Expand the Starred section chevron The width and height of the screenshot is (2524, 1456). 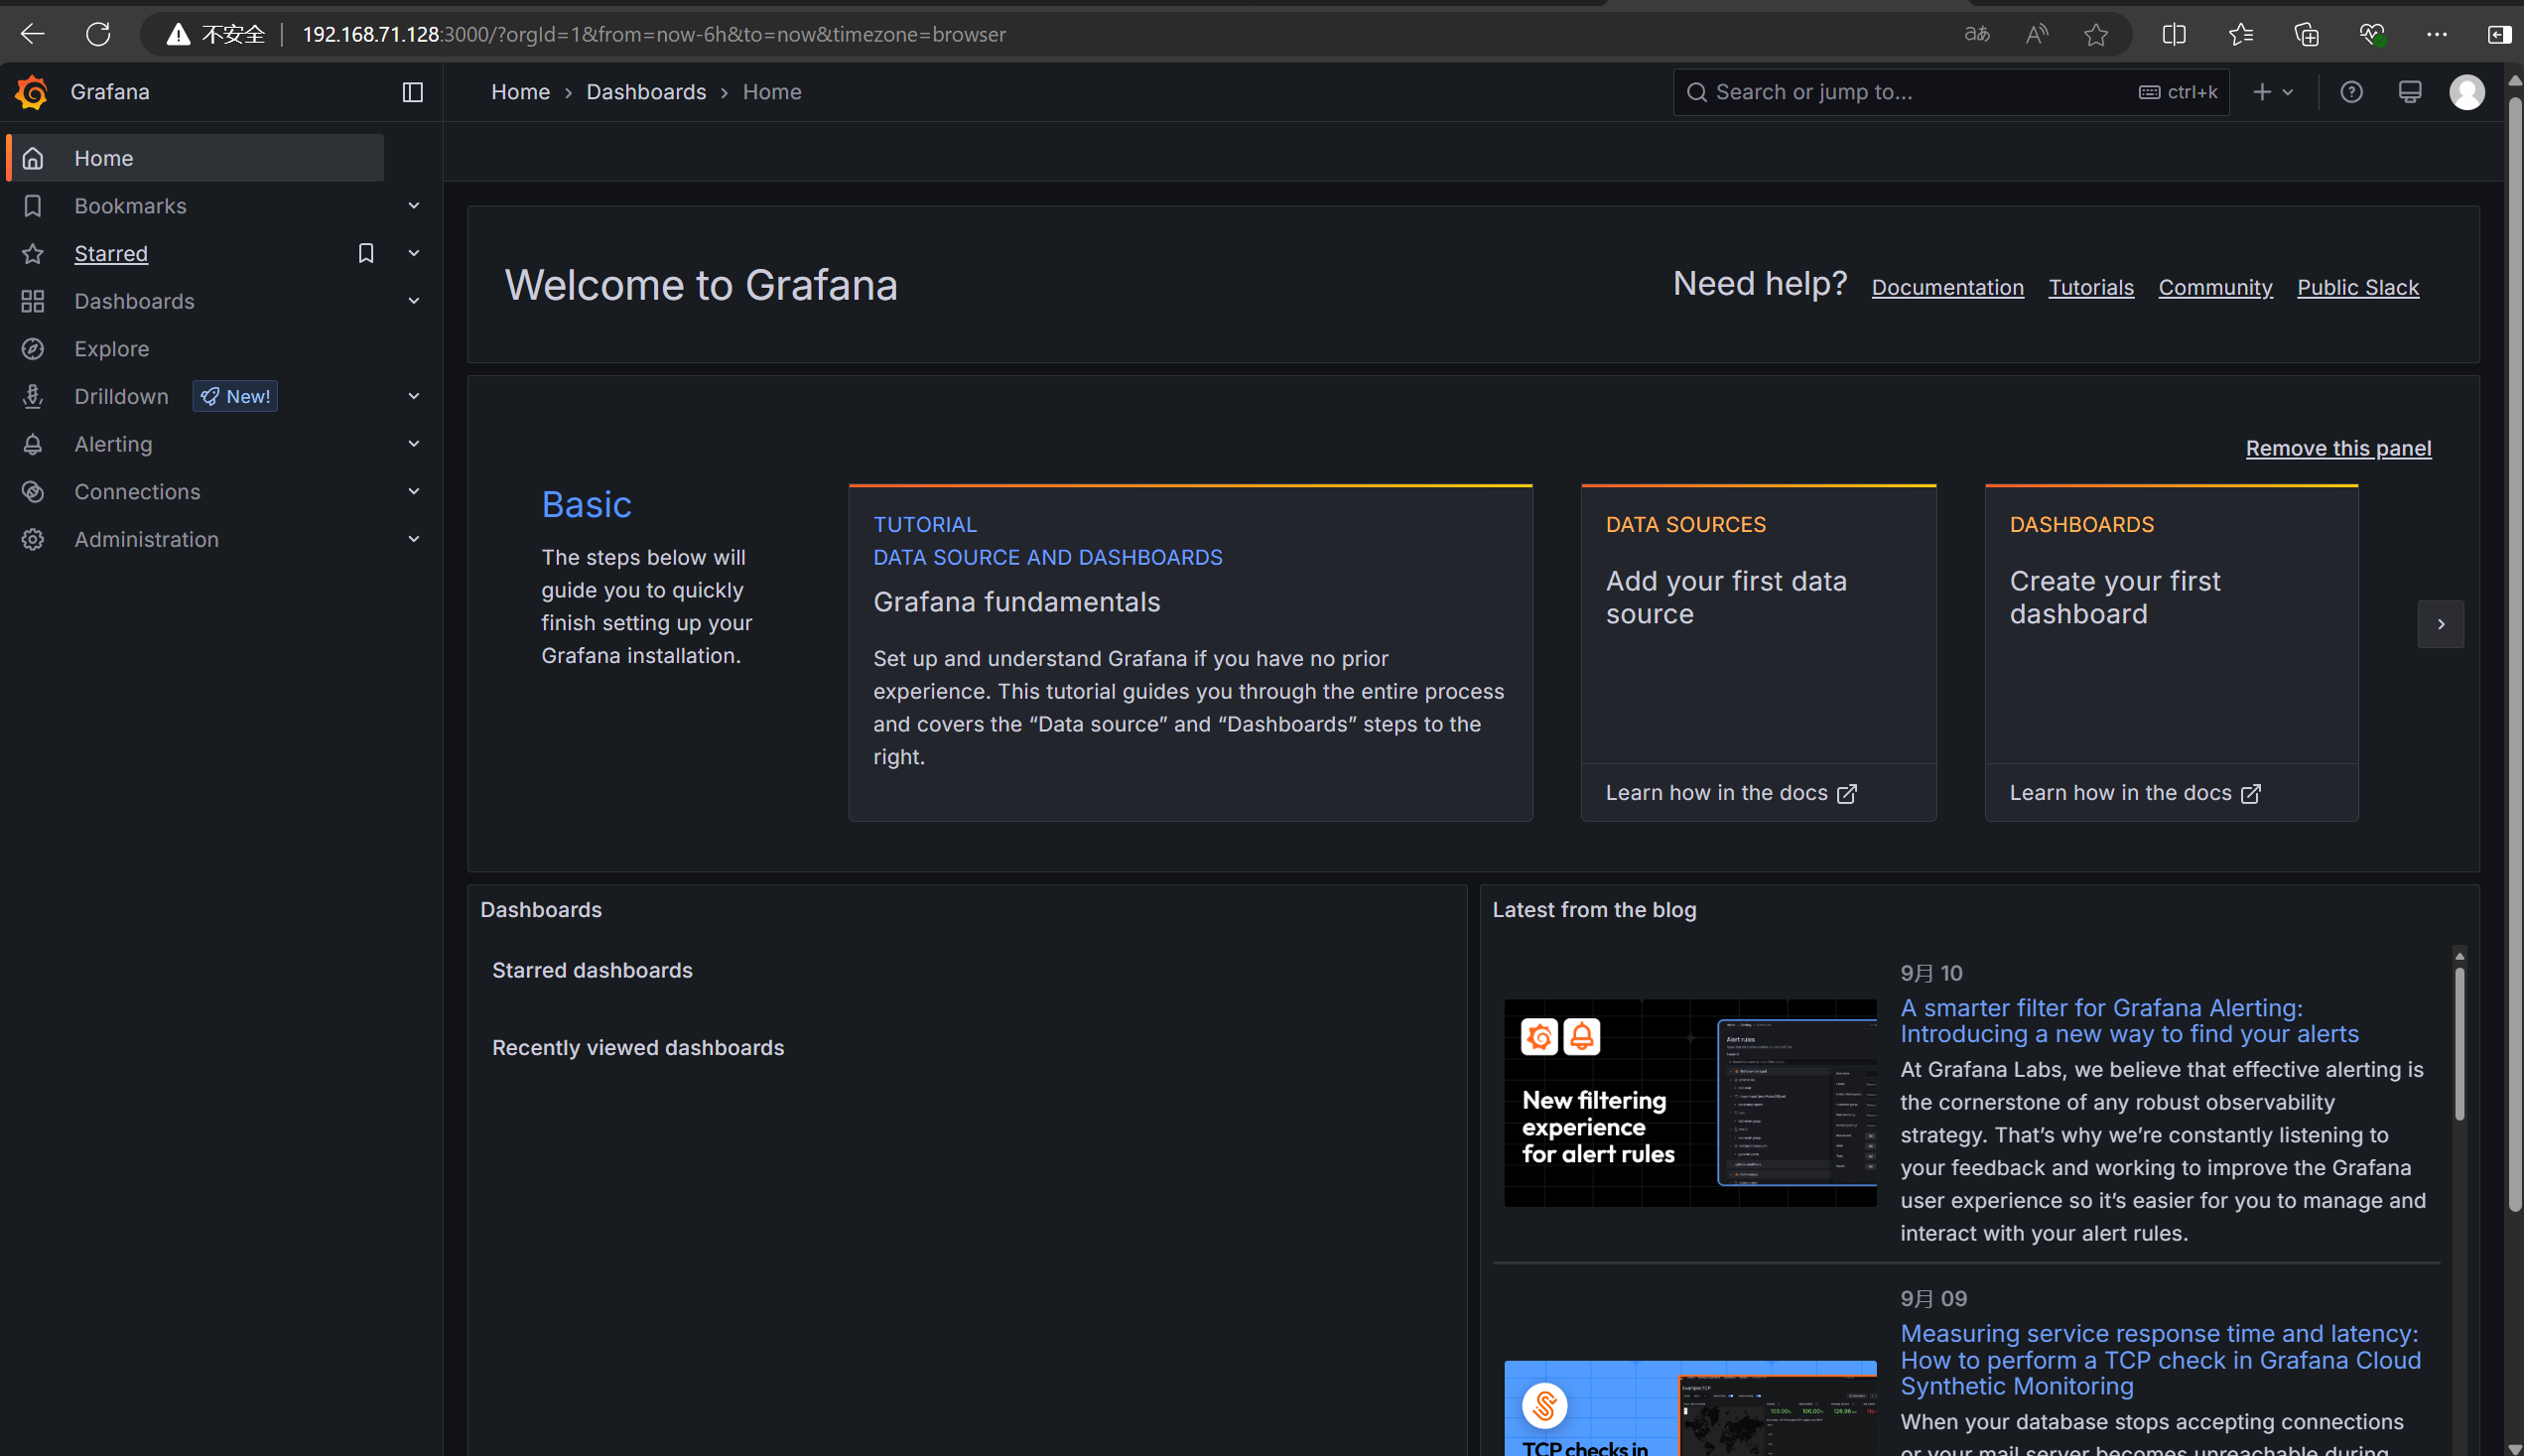413,254
